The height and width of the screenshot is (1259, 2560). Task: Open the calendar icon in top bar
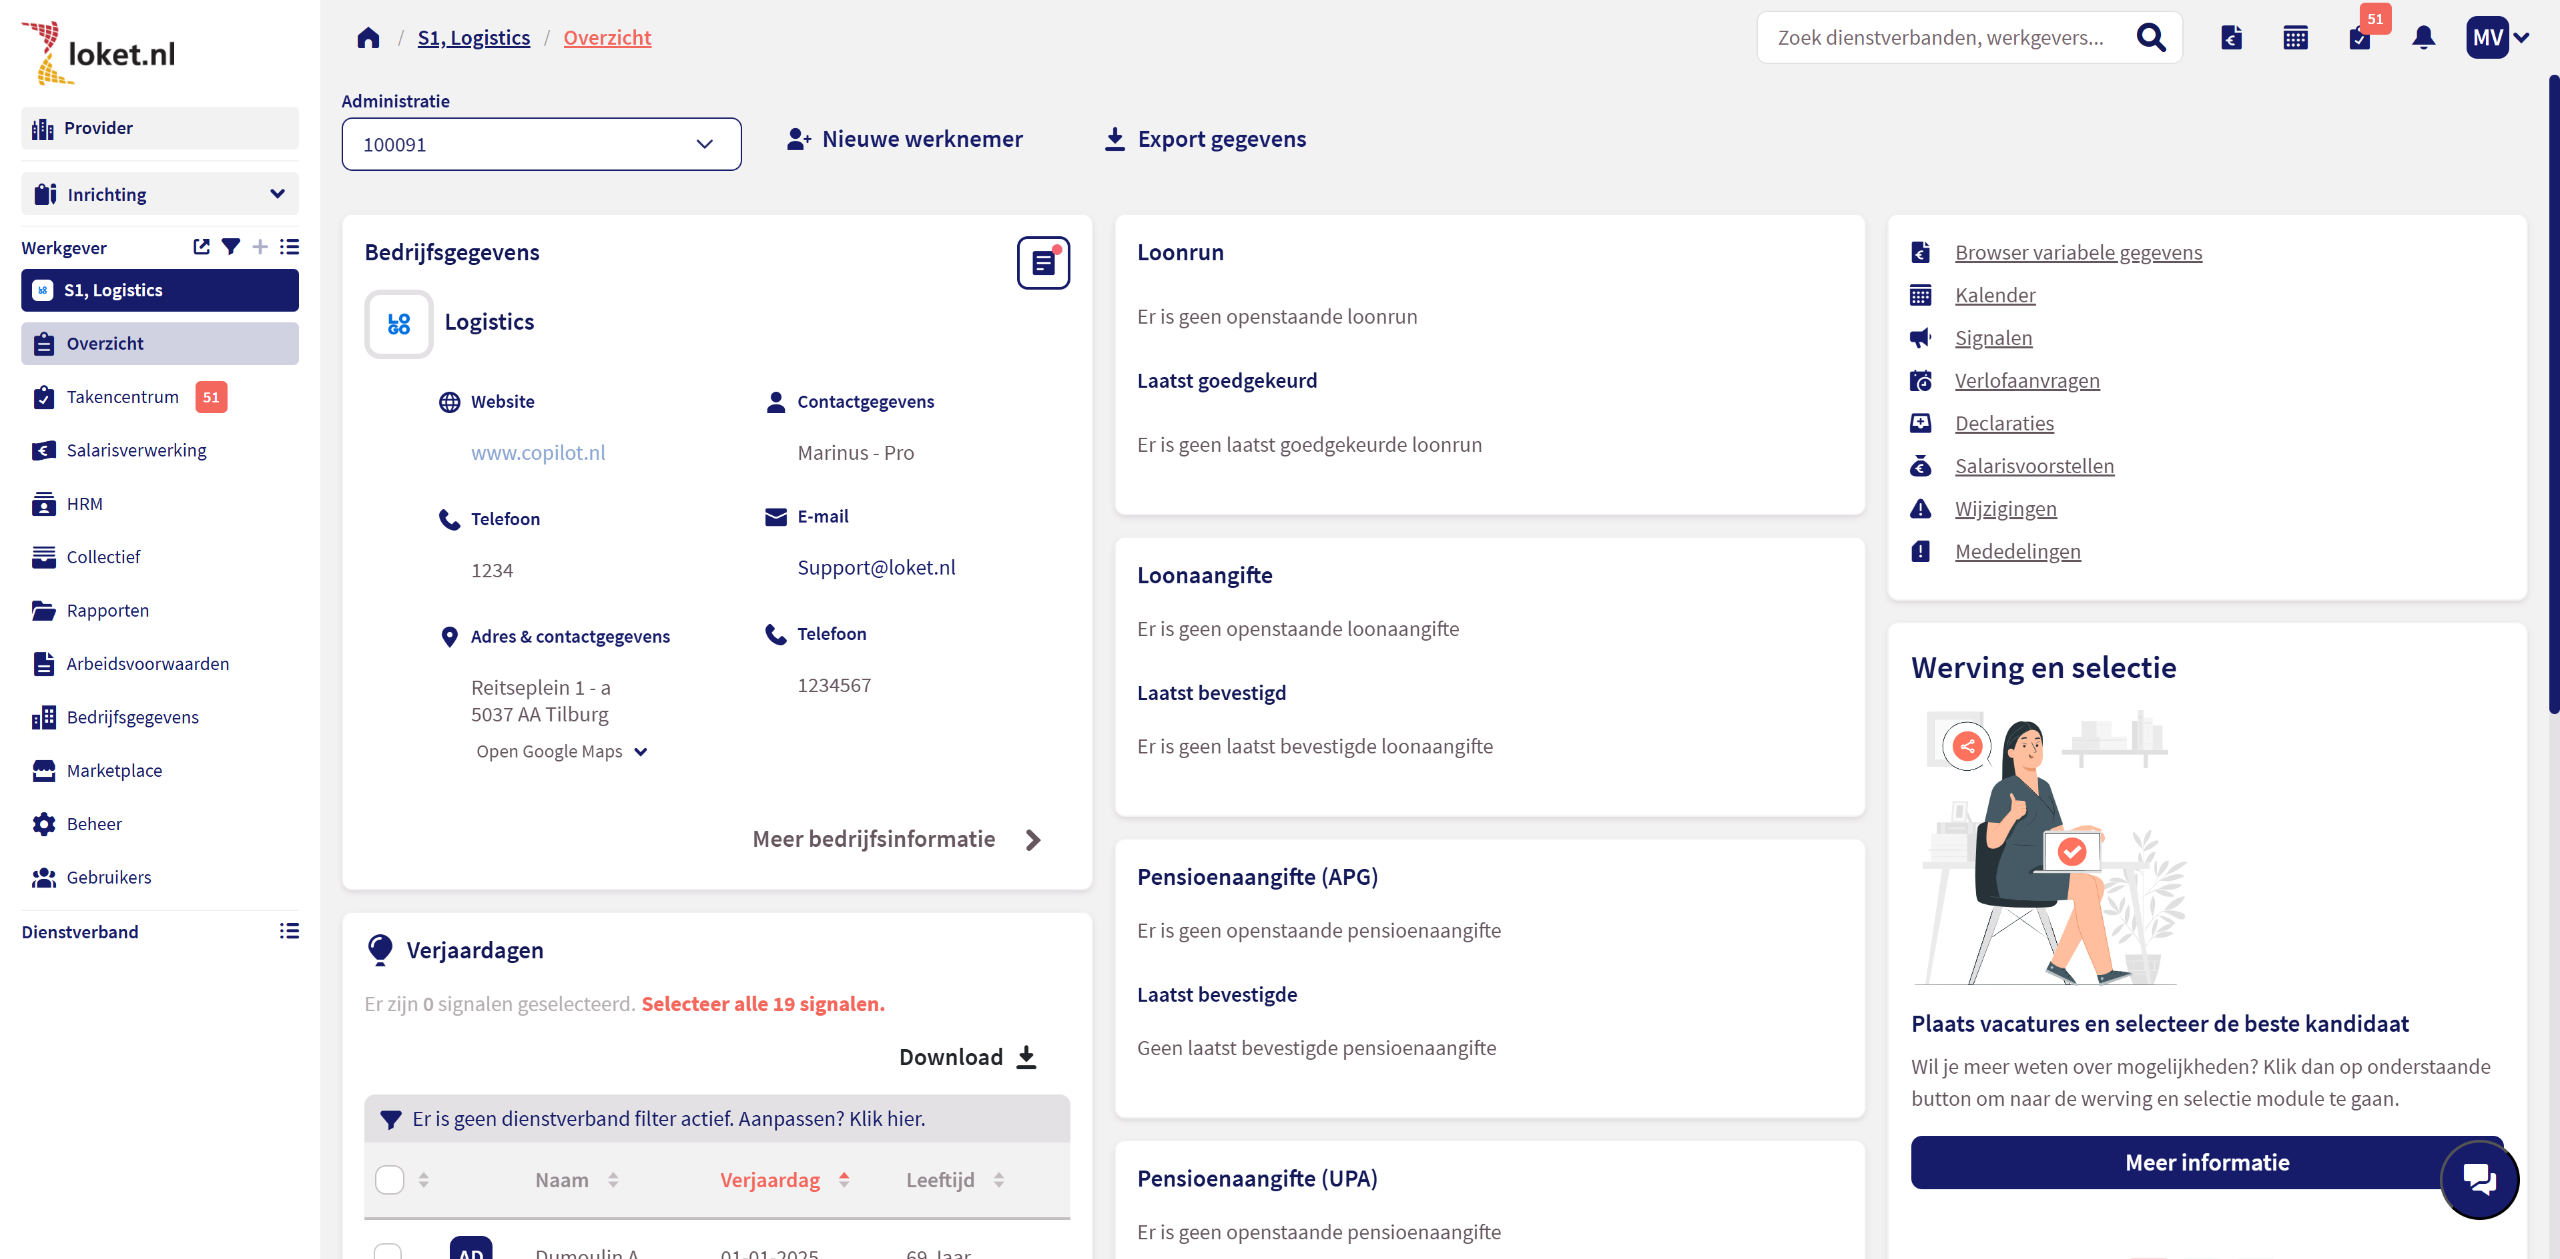pos(2295,38)
